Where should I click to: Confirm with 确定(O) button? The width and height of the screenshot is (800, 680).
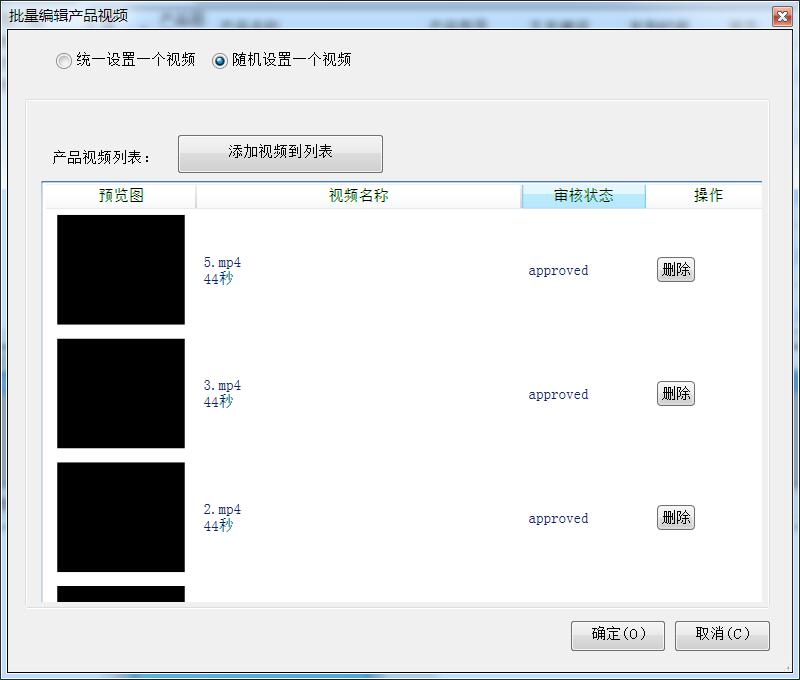(x=618, y=635)
